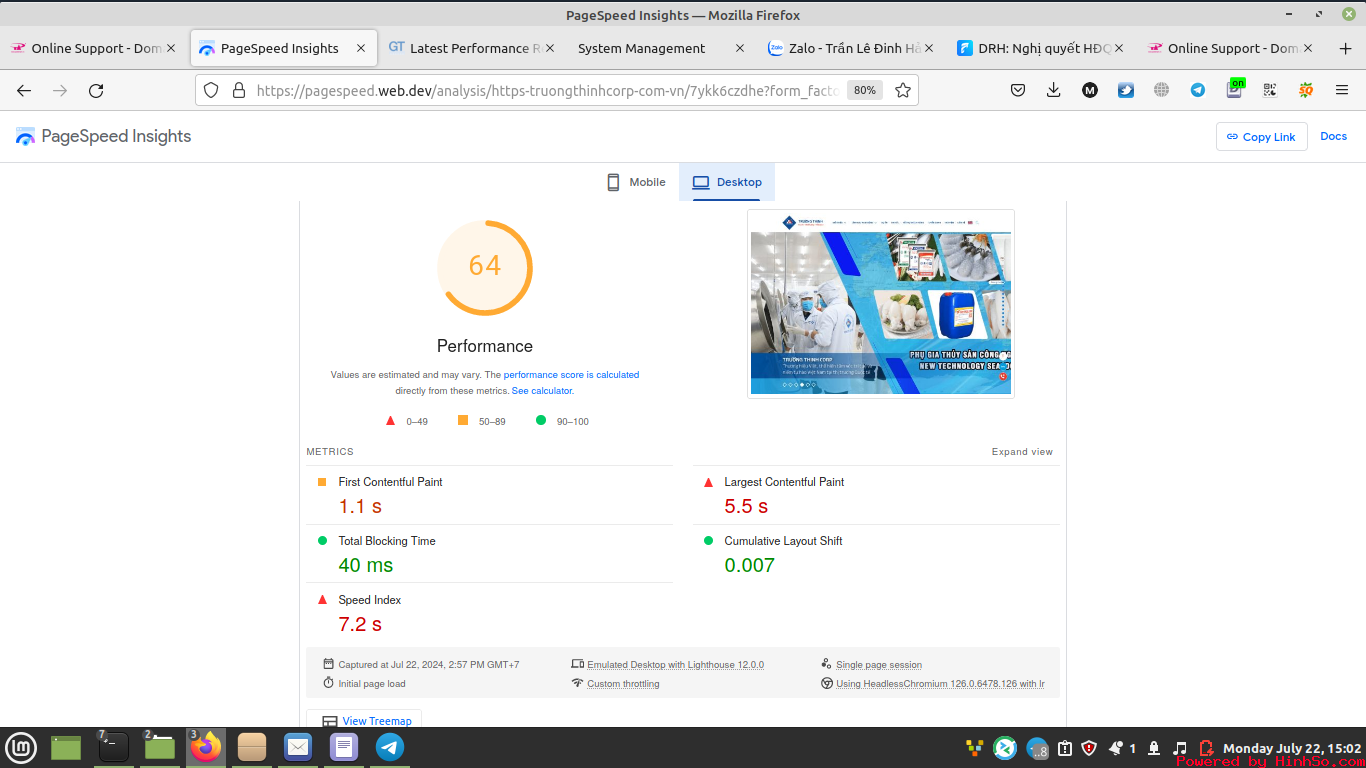1366x768 pixels.
Task: Click Cumulative Layout Shift metric label
Action: 783,541
